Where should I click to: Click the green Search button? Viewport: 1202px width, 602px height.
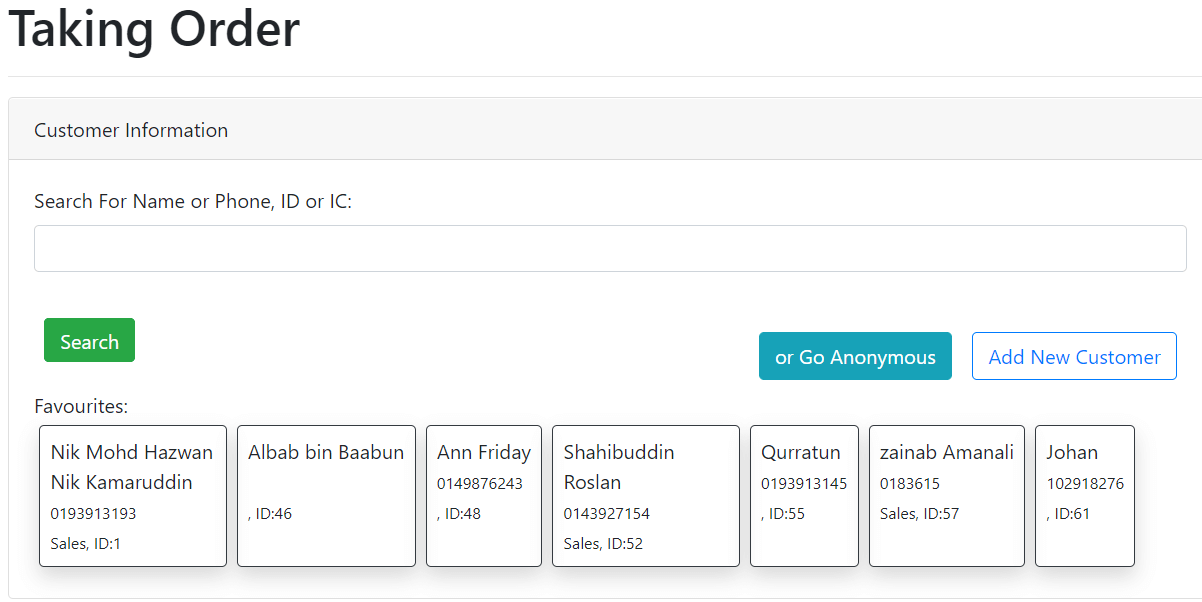point(89,340)
